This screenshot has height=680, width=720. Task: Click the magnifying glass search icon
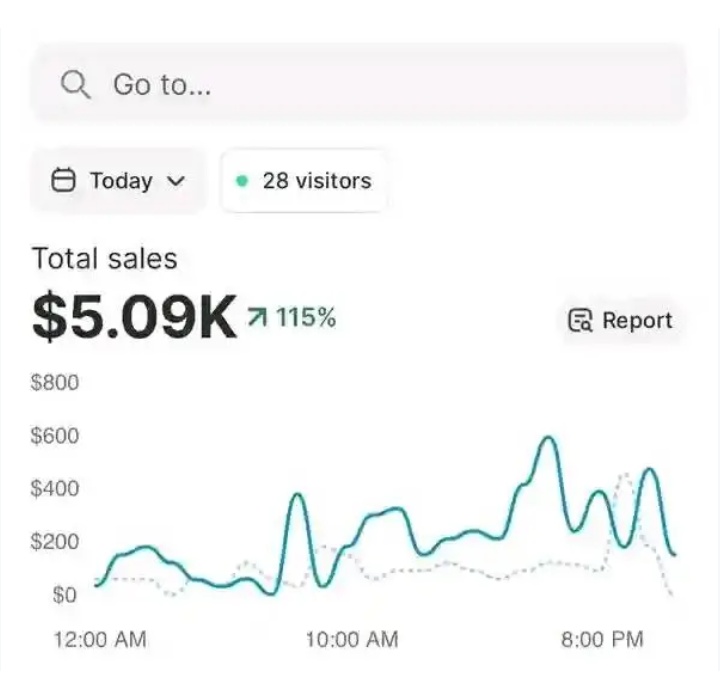coord(76,84)
